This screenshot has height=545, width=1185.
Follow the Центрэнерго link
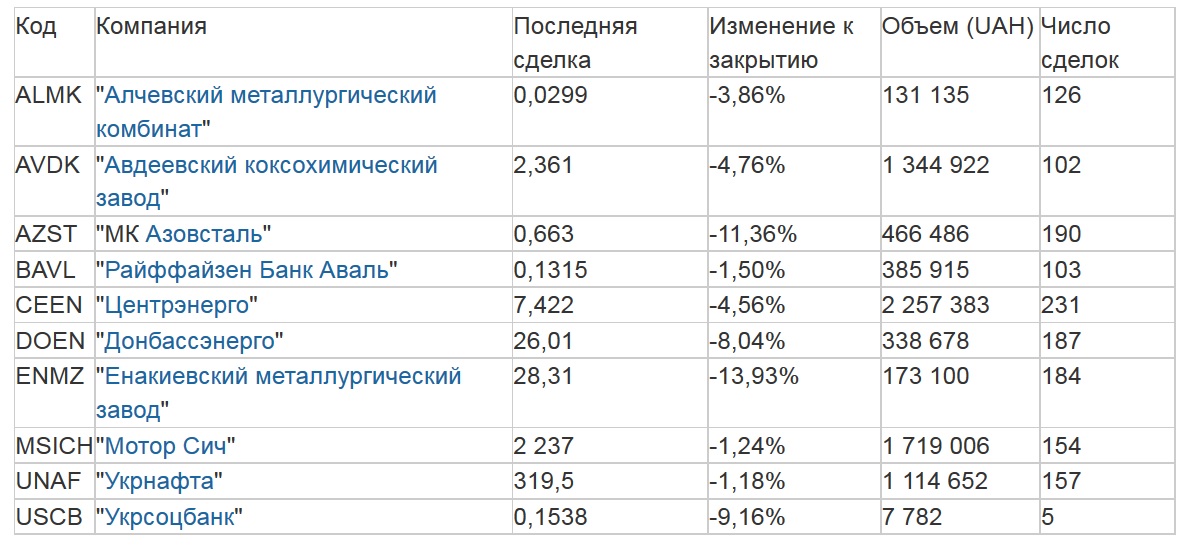pos(177,304)
